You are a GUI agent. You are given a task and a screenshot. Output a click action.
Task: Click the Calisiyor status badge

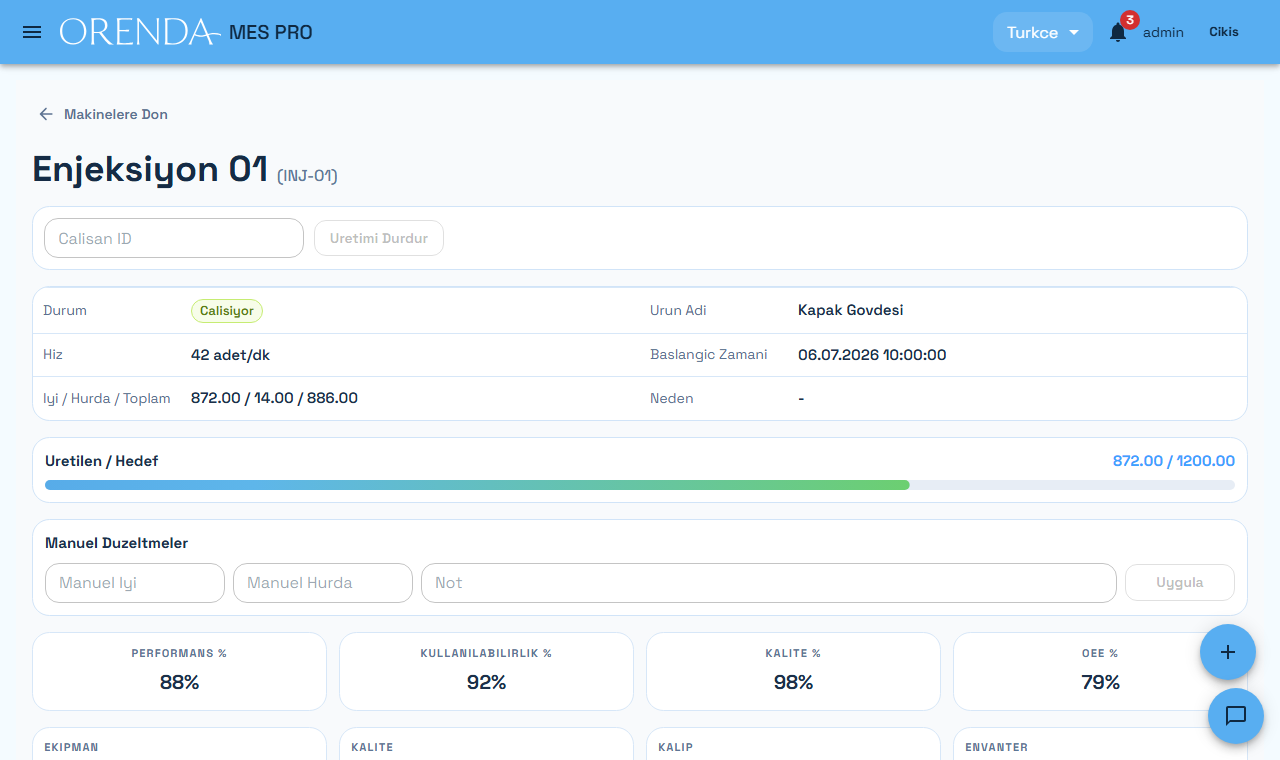click(x=227, y=311)
